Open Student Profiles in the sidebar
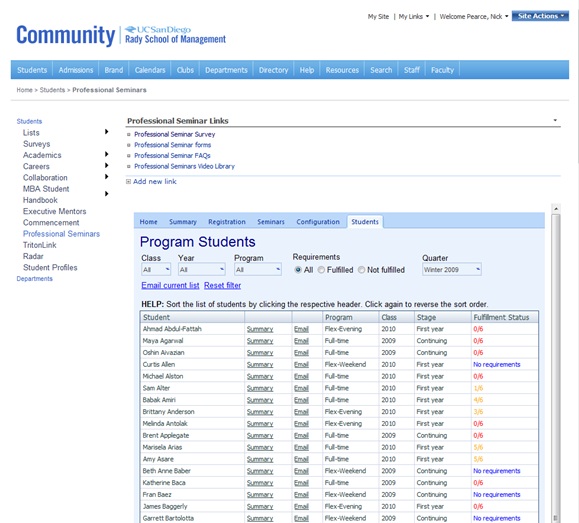The width and height of the screenshot is (579, 523). point(50,267)
